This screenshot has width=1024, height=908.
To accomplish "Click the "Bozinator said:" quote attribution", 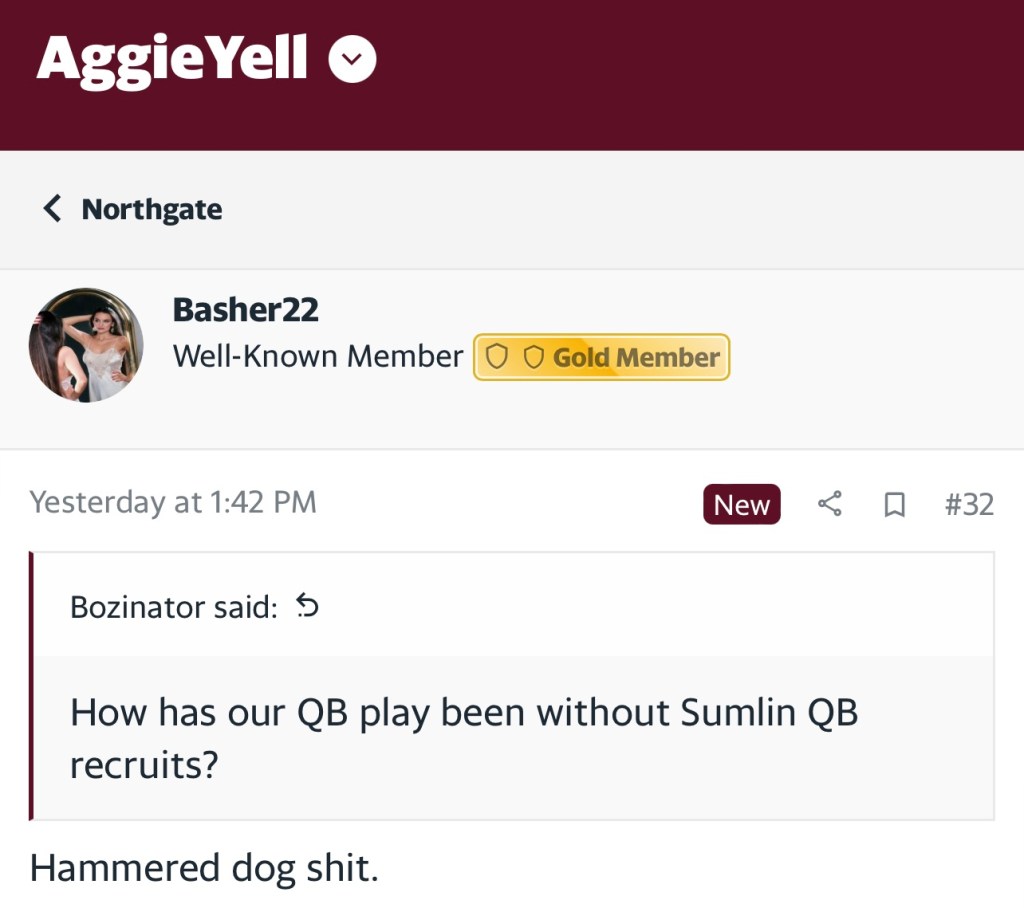I will (174, 607).
